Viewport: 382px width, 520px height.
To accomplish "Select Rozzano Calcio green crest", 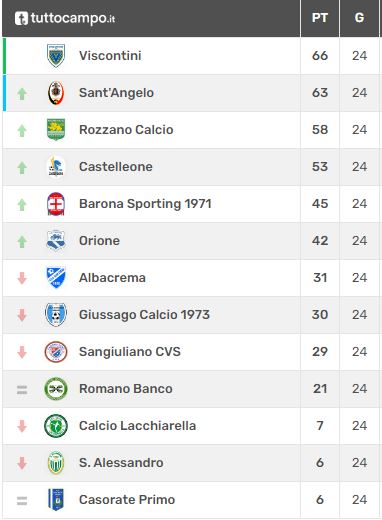I will tap(56, 129).
